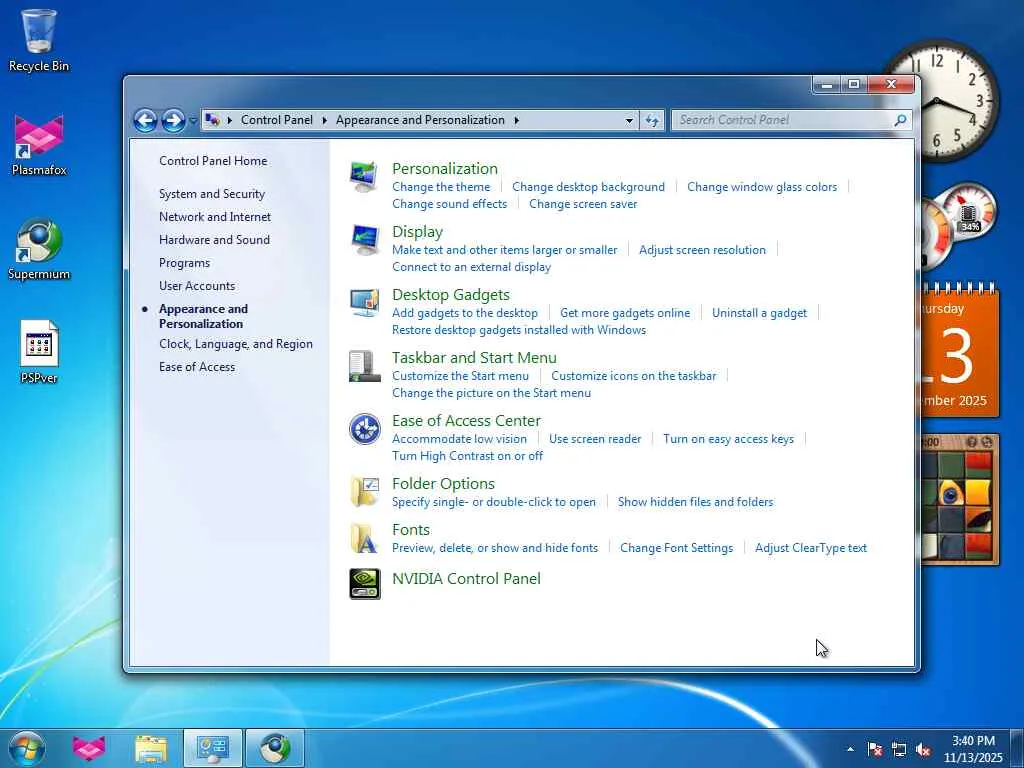Screen dimensions: 1024x768
Task: Open Control Panel Home in sidebar
Action: 213,161
